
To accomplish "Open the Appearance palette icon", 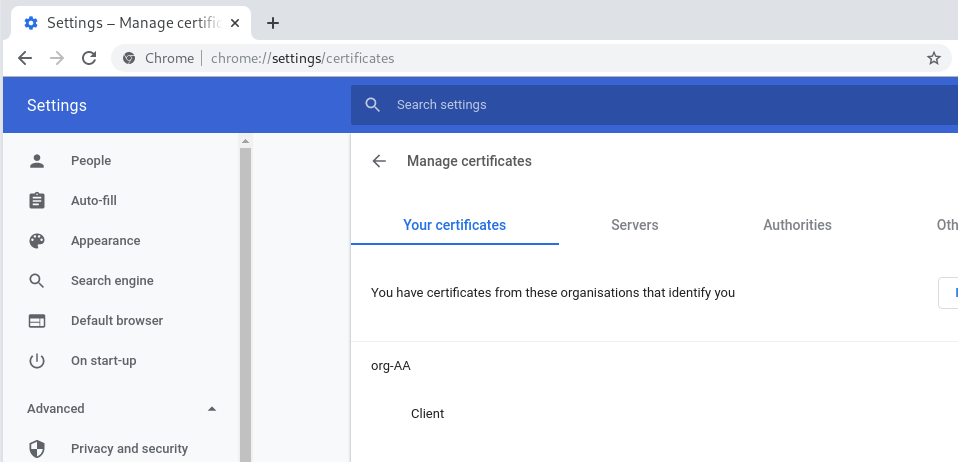I will pos(37,241).
